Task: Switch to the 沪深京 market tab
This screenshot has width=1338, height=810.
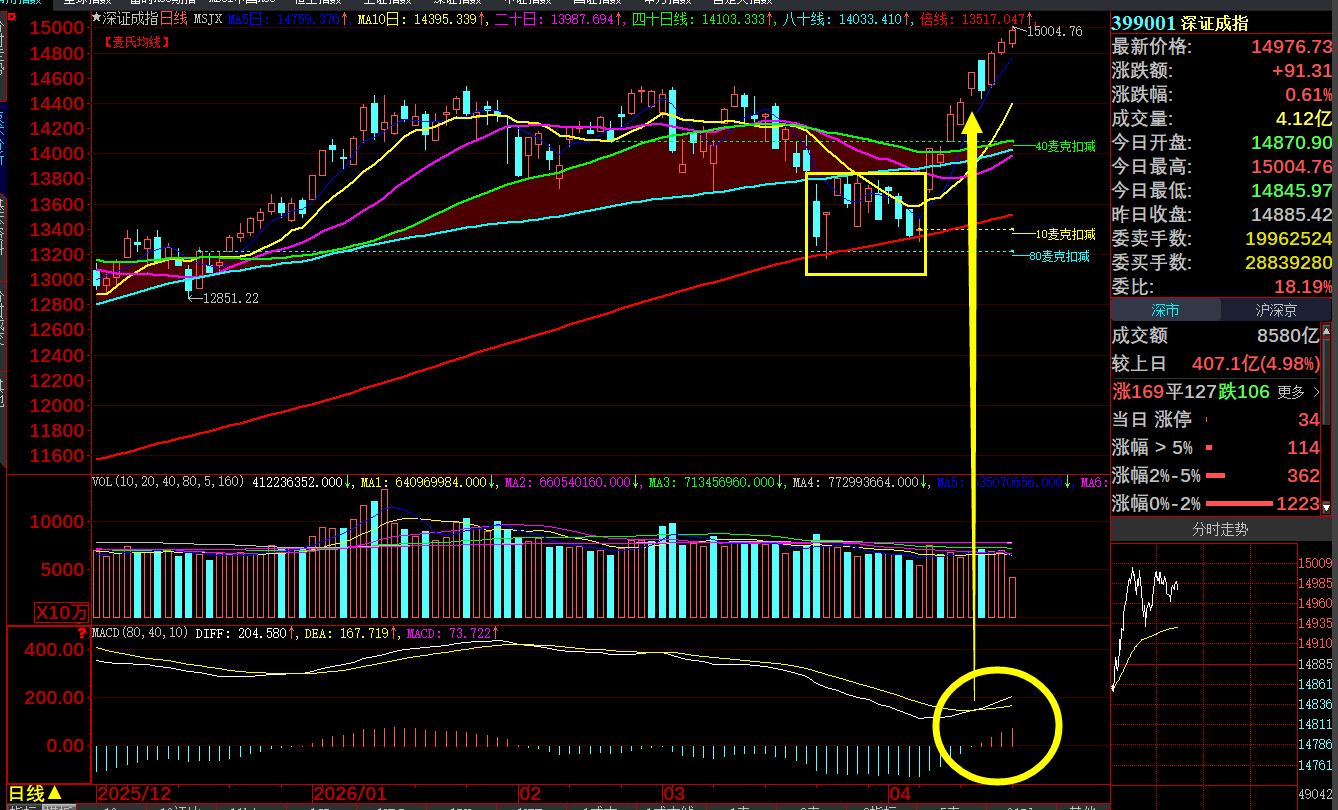Action: click(x=1276, y=310)
